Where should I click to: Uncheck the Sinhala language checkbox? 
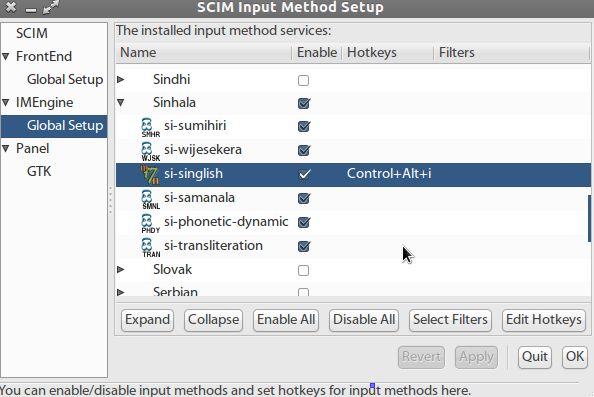coord(304,103)
